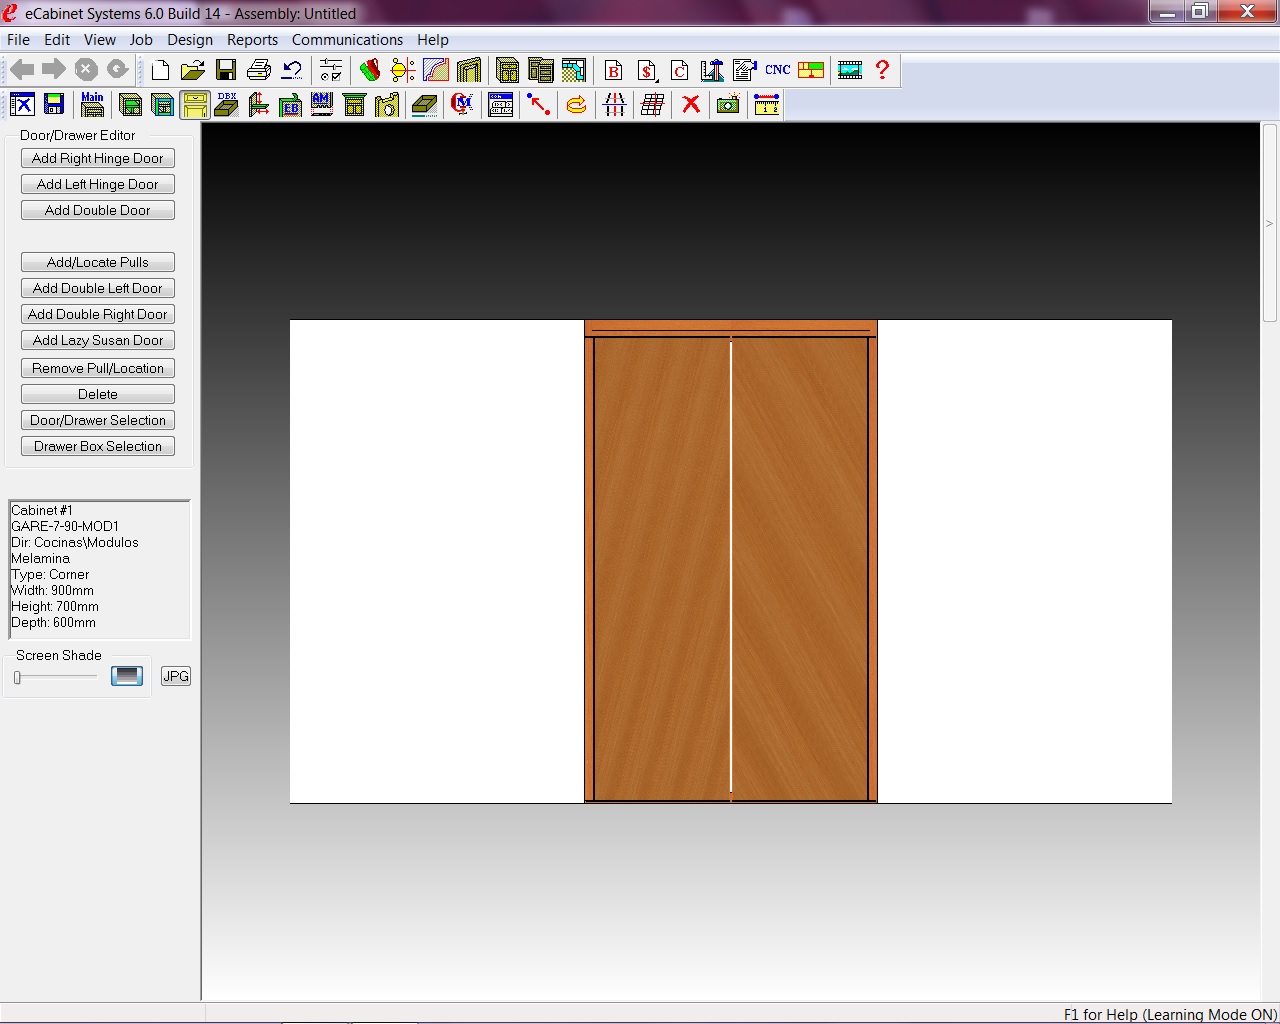Select the ruler measure tool icon

pyautogui.click(x=766, y=104)
